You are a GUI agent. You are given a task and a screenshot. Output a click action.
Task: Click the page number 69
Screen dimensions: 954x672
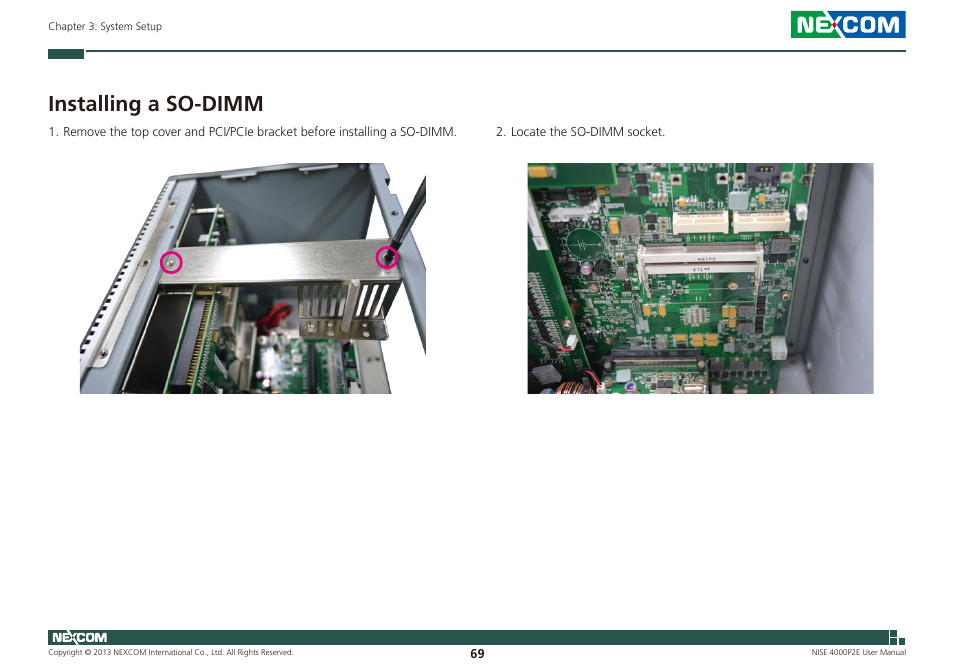[x=477, y=654]
